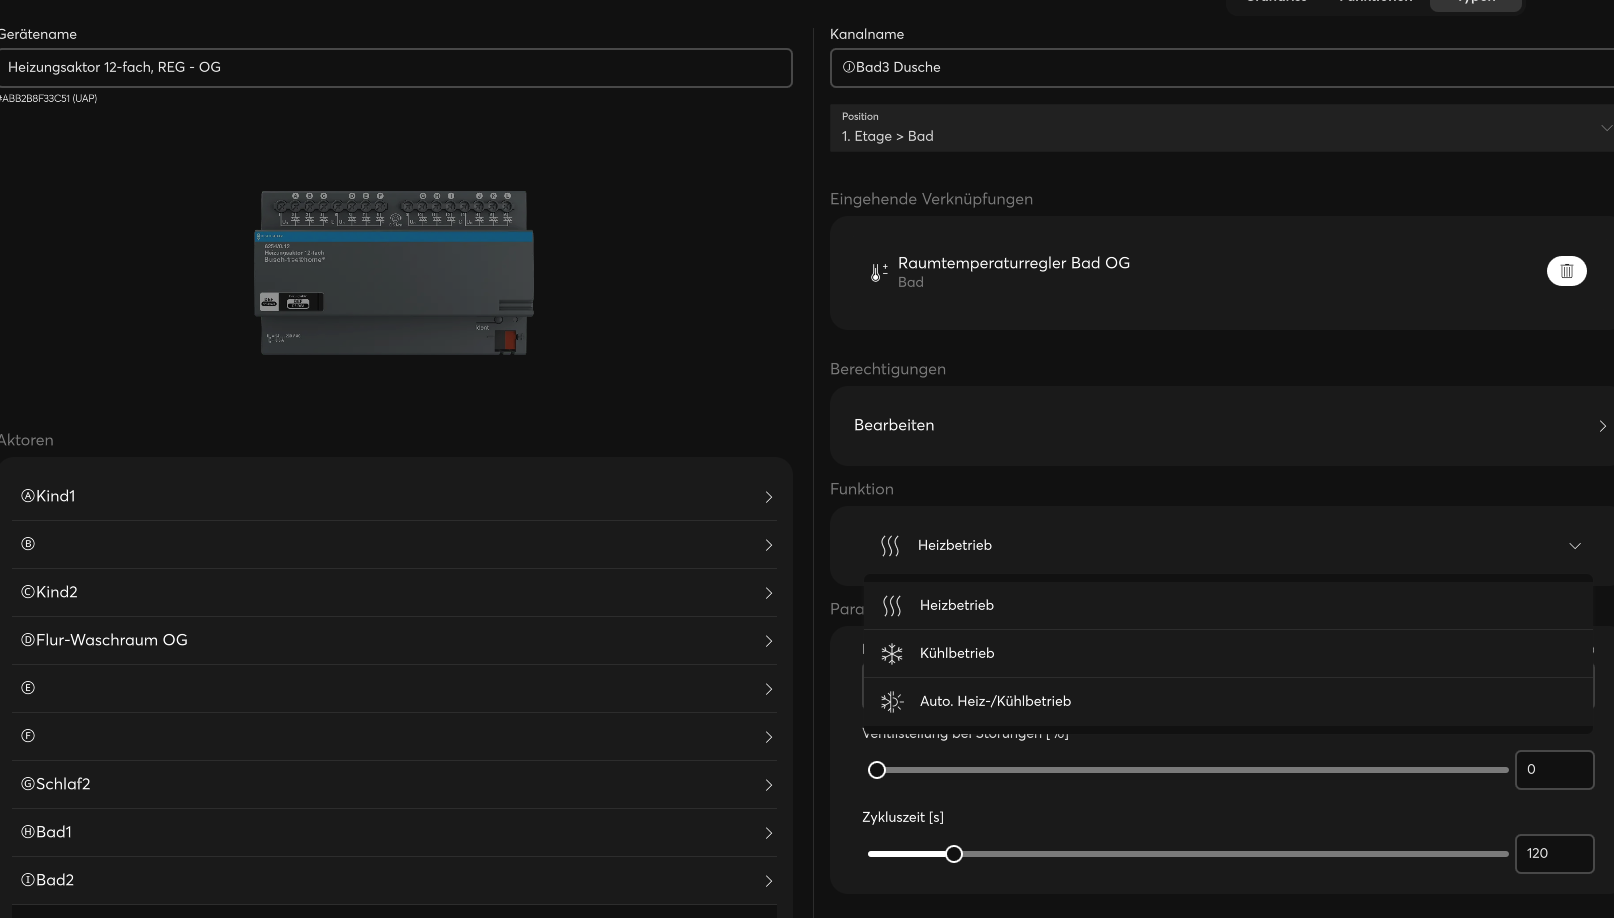Collapse the Funktion dropdown chevron
The width and height of the screenshot is (1614, 918).
coord(1574,546)
